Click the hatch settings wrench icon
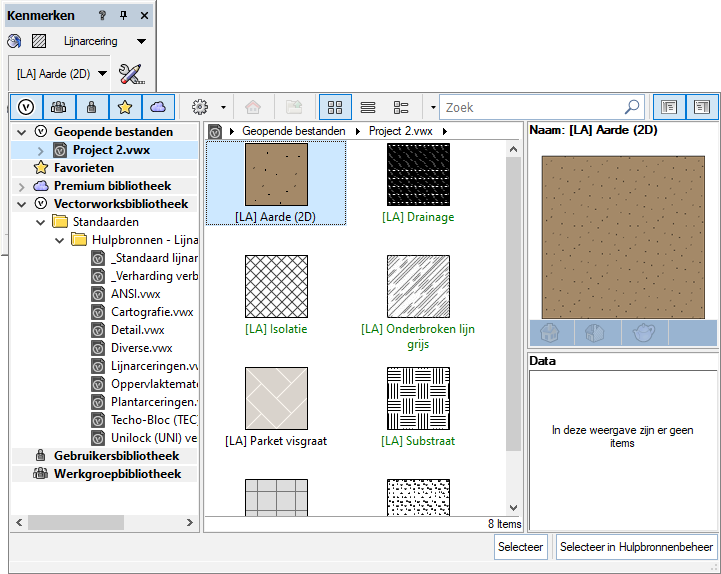 [x=131, y=73]
